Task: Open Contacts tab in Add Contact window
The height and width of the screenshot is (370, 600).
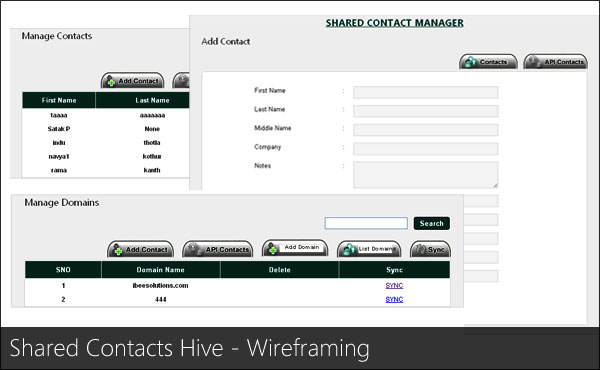Action: point(488,62)
